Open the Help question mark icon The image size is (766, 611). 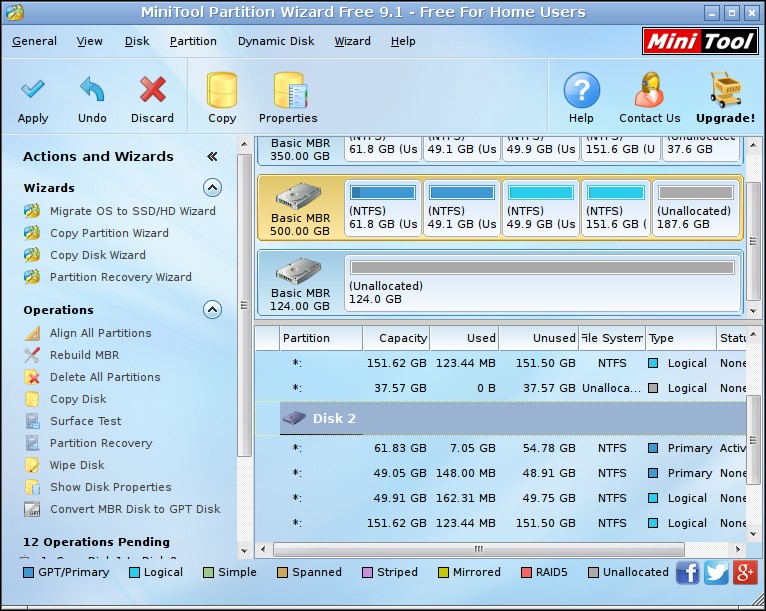pyautogui.click(x=581, y=90)
